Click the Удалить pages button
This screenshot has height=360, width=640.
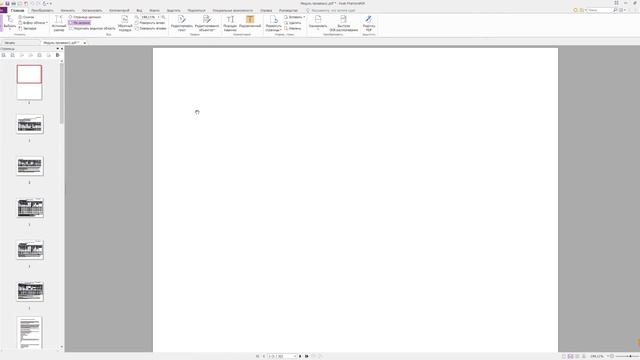pos(293,23)
